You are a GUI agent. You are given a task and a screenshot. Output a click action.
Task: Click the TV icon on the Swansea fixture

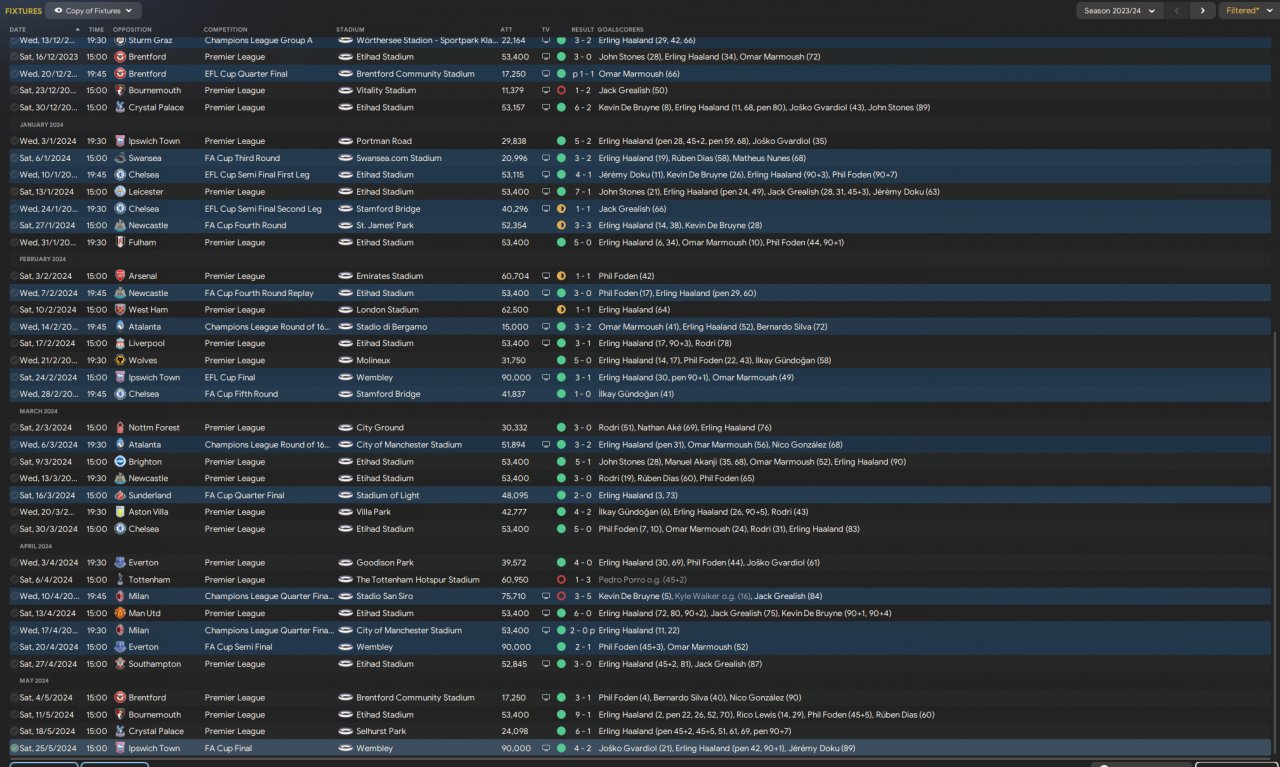pyautogui.click(x=546, y=158)
